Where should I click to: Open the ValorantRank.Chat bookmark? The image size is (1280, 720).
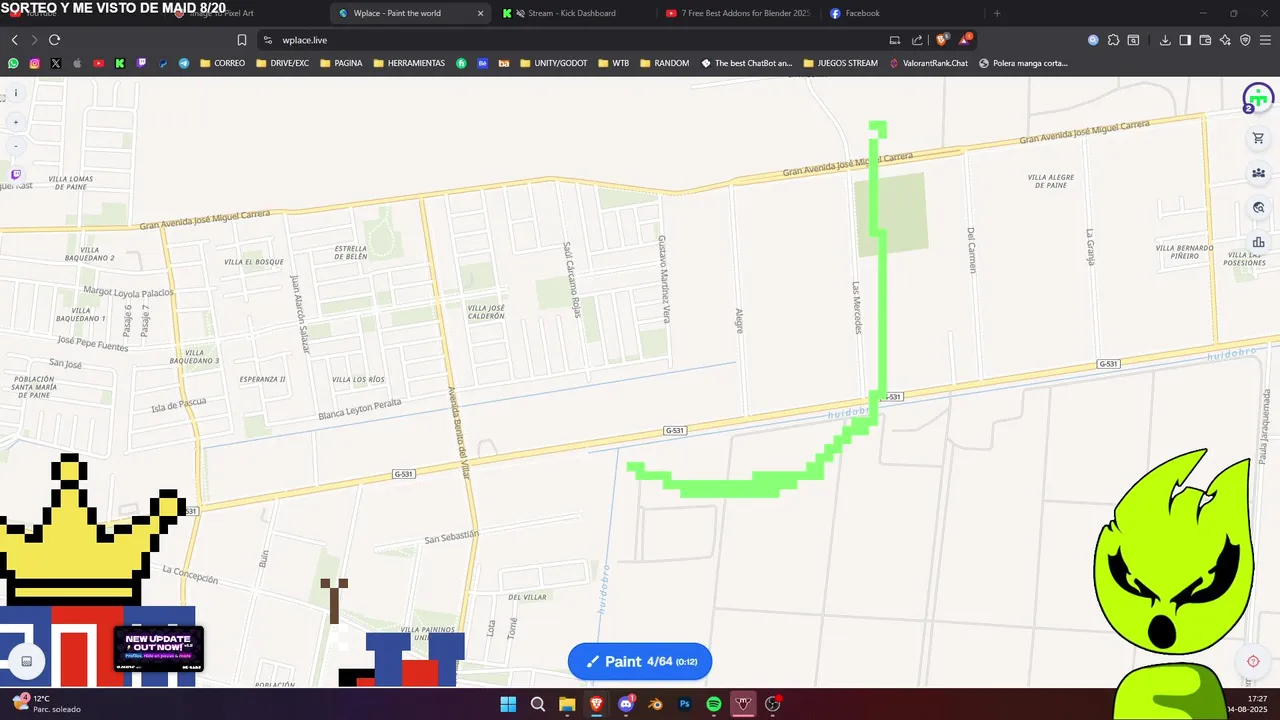point(927,63)
